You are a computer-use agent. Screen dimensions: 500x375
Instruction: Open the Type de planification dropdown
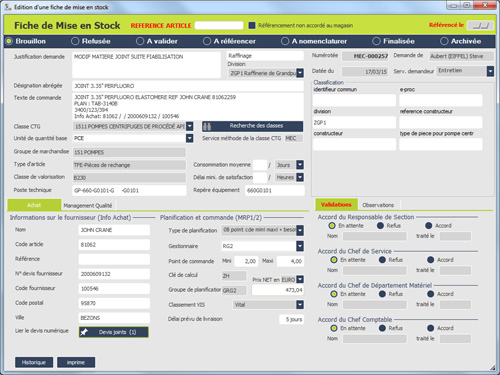click(x=300, y=230)
